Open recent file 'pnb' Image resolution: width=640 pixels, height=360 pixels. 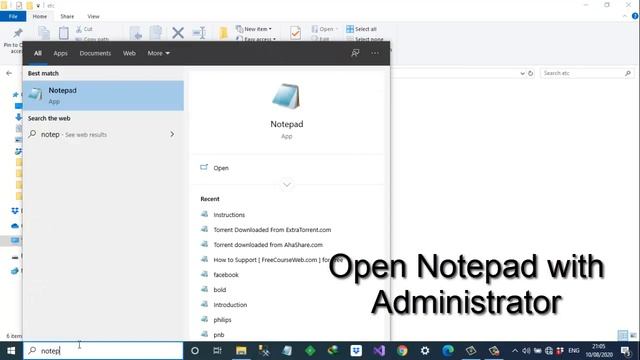point(219,335)
